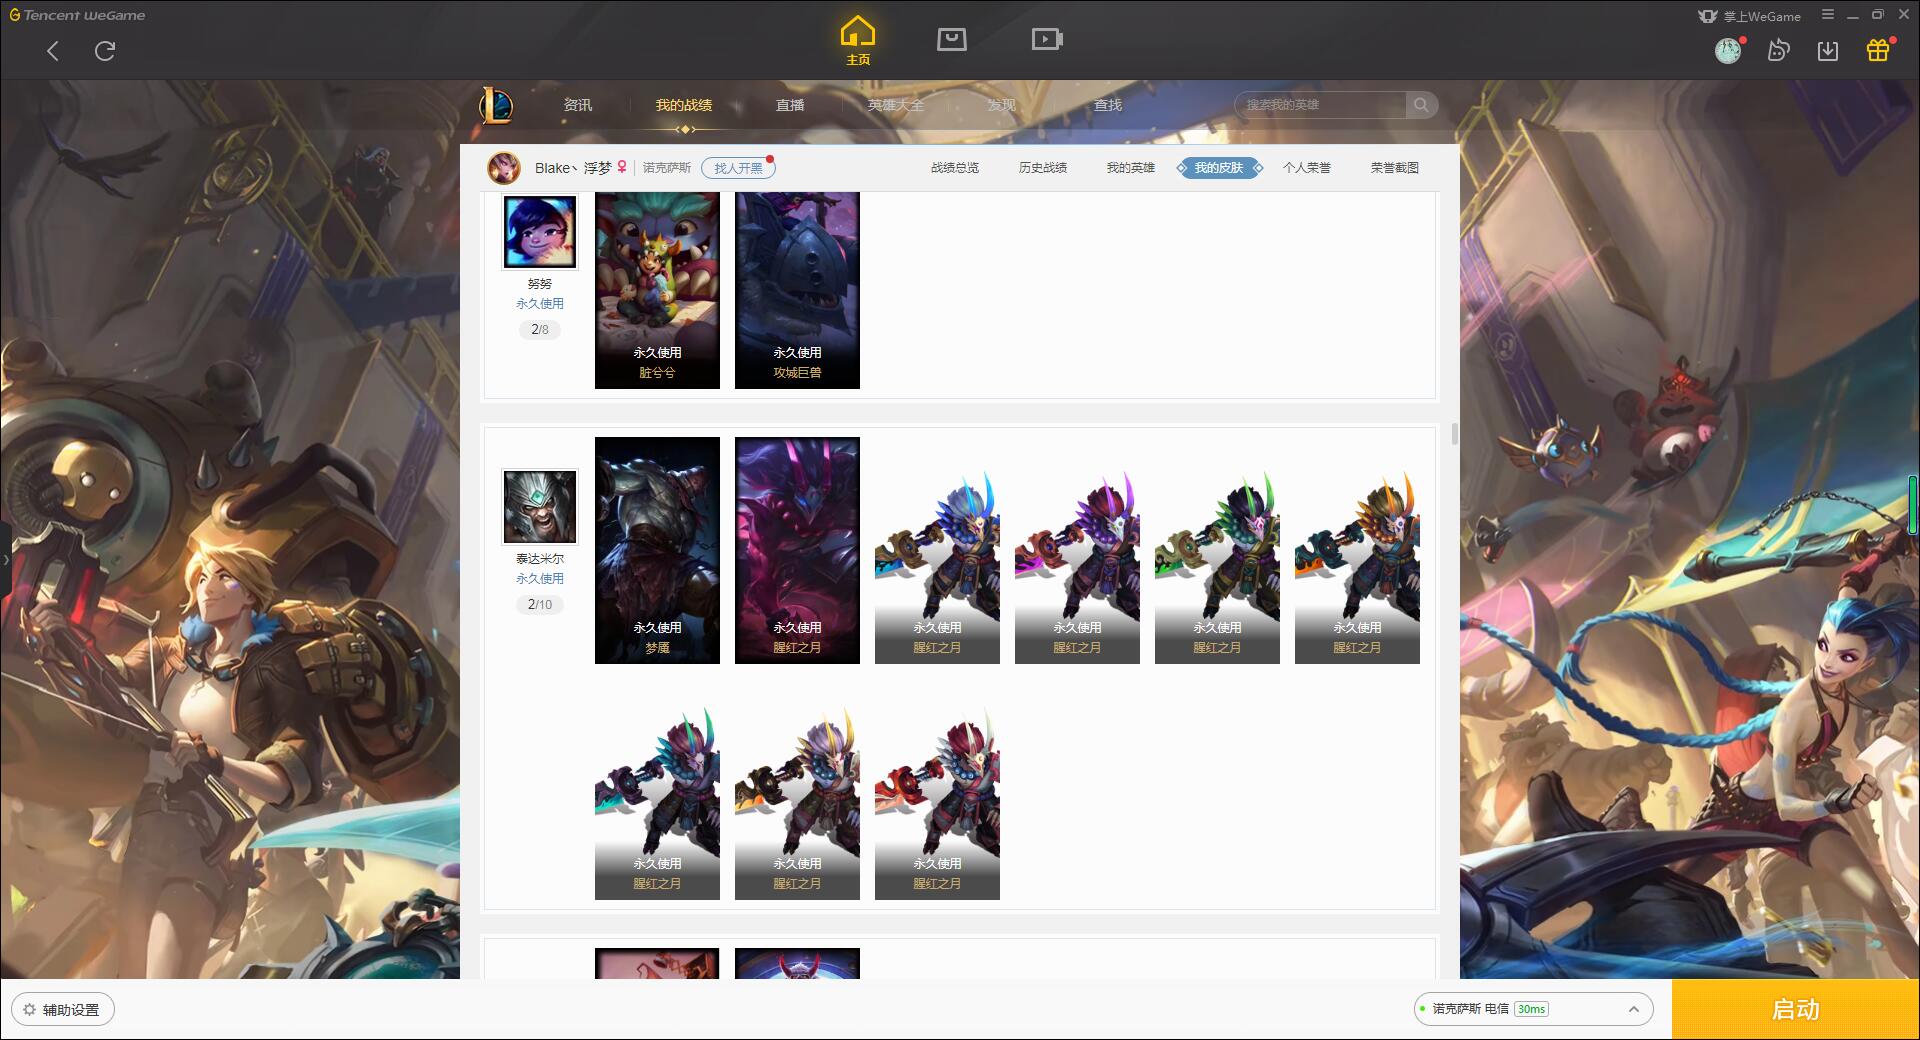This screenshot has height=1040, width=1920.
Task: Open the store bag icon in top bar
Action: (x=951, y=40)
